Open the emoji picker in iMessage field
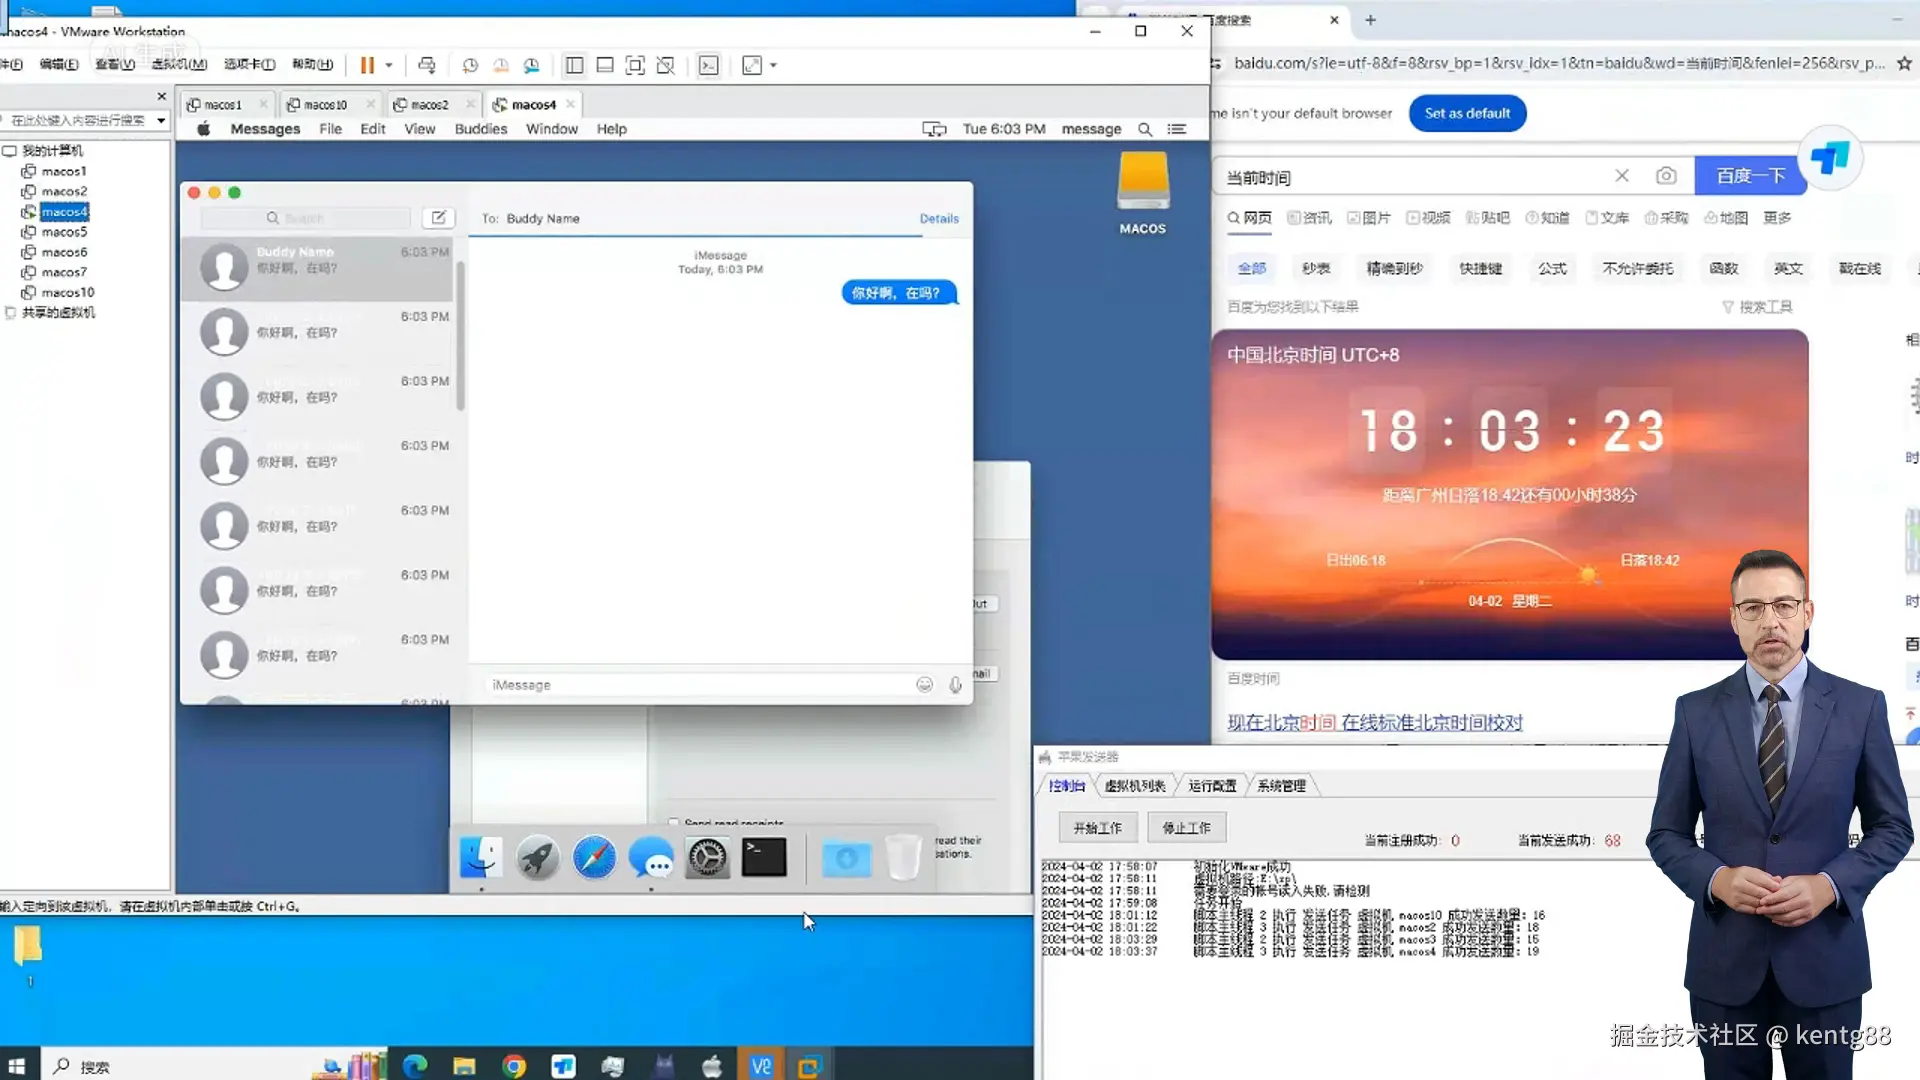 click(924, 685)
